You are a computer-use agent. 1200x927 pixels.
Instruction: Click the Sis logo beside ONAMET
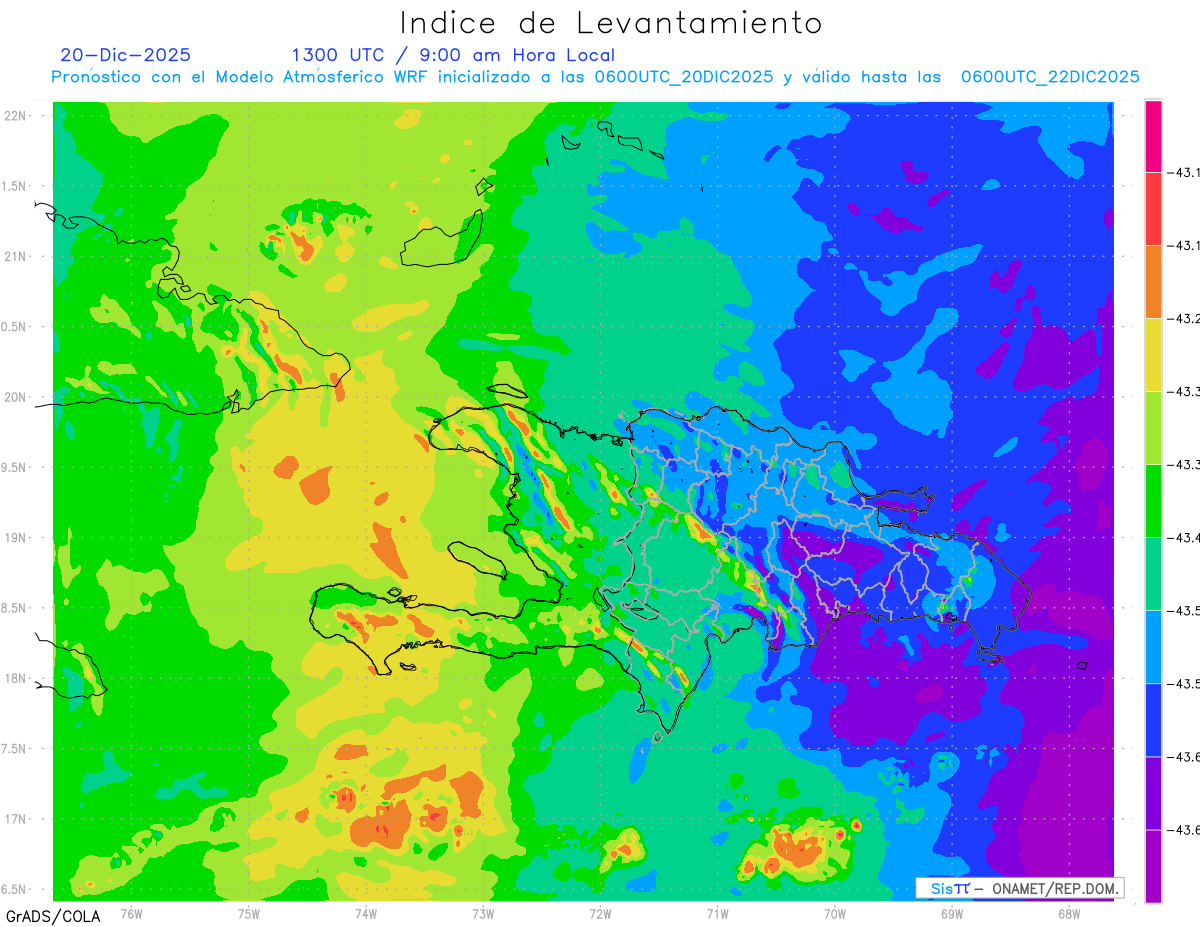pyautogui.click(x=950, y=888)
